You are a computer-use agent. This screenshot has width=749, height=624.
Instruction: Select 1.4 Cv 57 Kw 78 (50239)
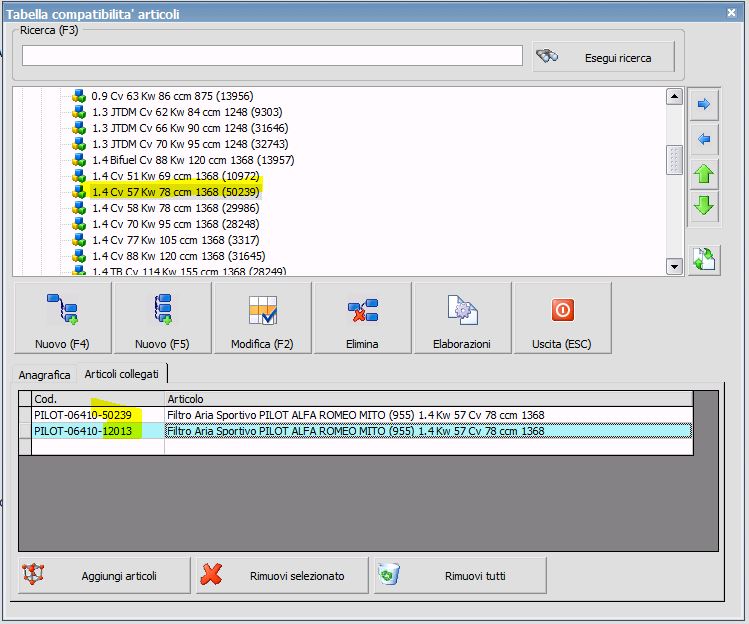pos(175,192)
